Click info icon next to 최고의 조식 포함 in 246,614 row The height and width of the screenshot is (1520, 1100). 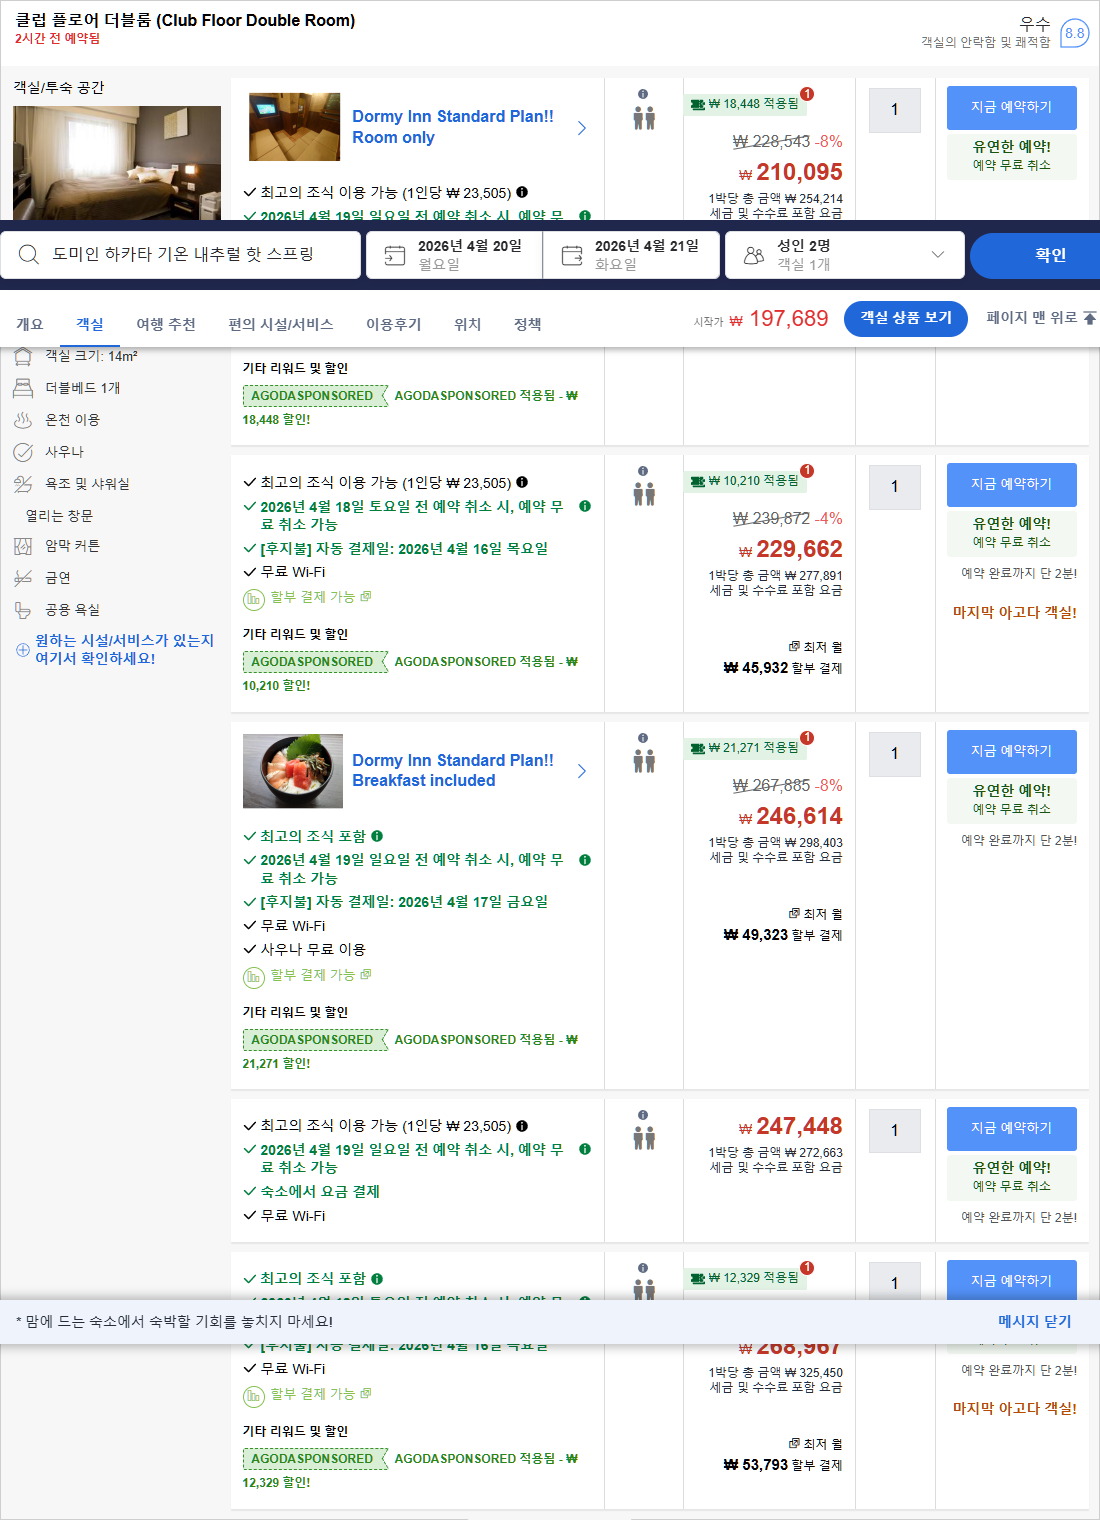(377, 836)
